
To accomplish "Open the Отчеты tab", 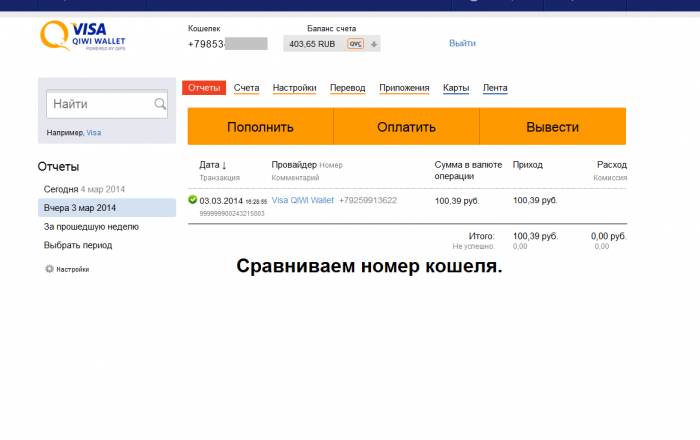I will (204, 88).
